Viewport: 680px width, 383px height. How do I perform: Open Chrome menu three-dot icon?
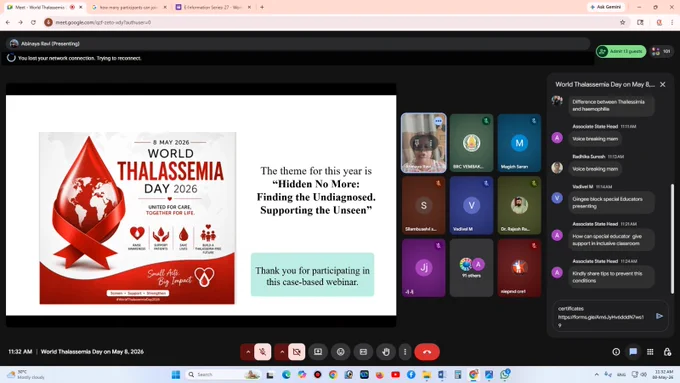point(672,22)
